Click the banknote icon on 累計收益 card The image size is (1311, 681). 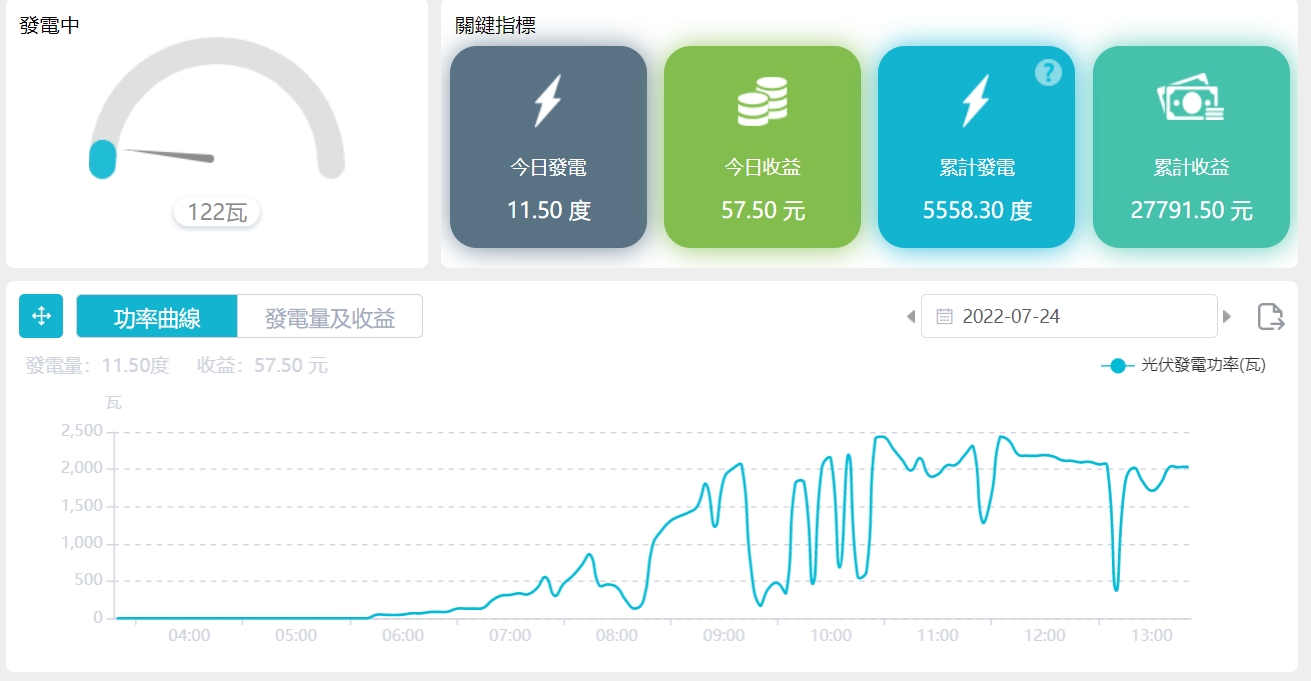click(1190, 100)
